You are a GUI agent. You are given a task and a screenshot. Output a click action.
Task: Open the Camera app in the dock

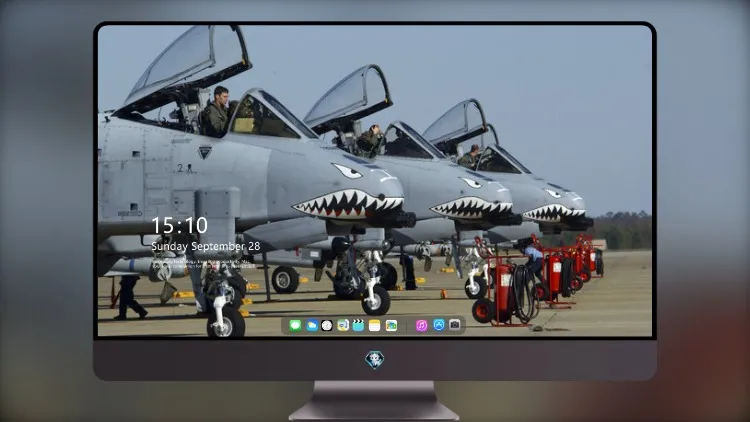(455, 325)
